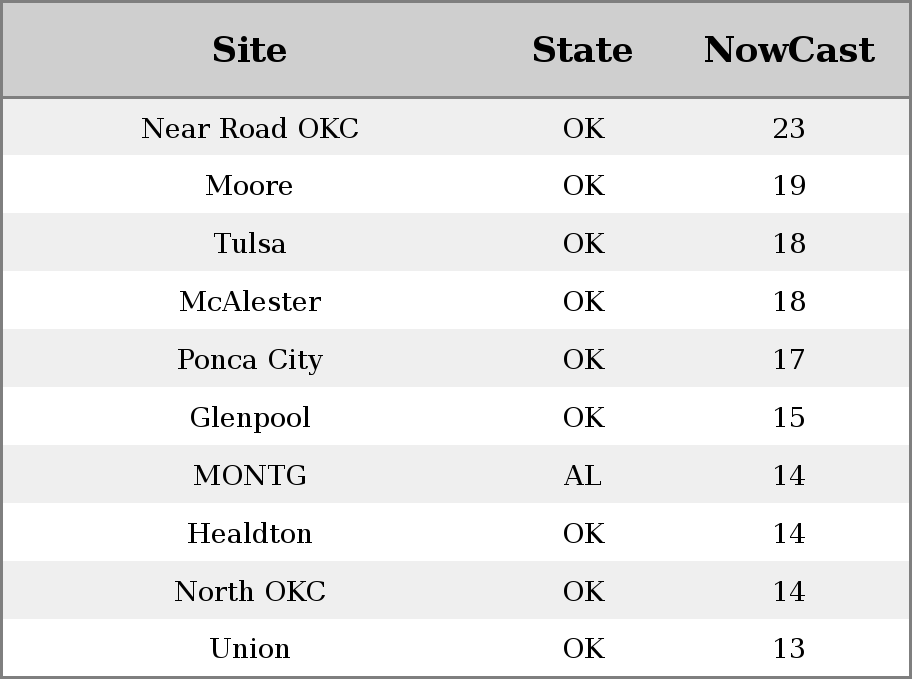Select the Glenpool site row
This screenshot has width=912, height=679.
coord(456,417)
